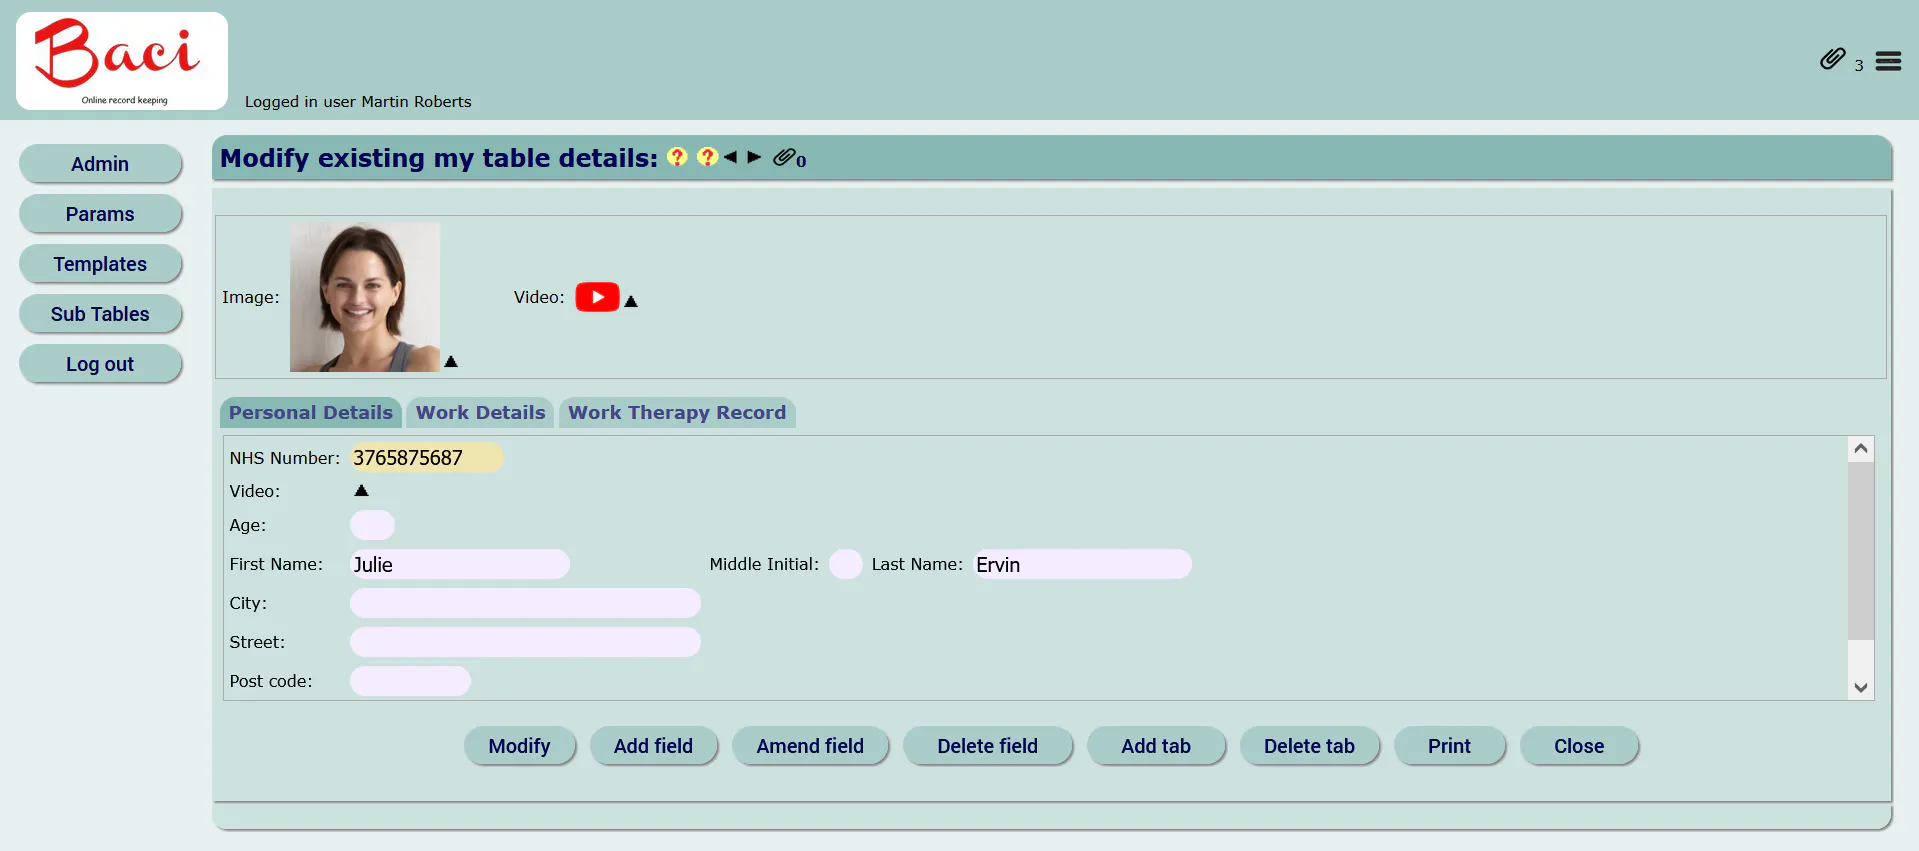Click the Street input field

[x=525, y=642]
